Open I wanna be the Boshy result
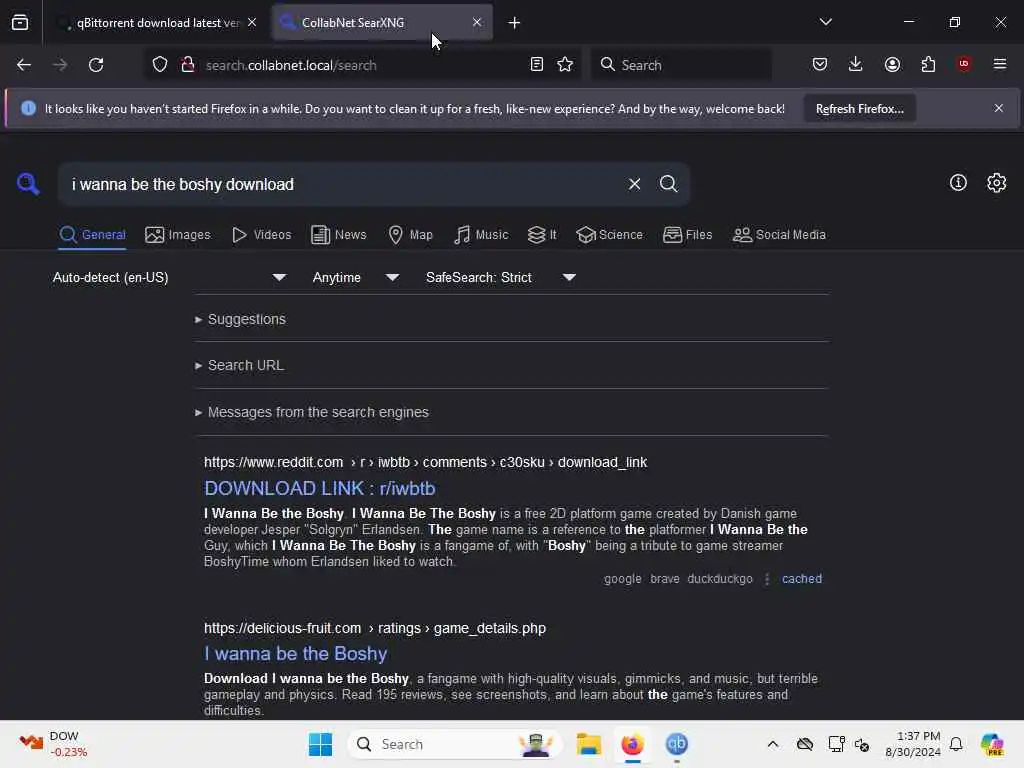The height and width of the screenshot is (768, 1024). click(295, 654)
